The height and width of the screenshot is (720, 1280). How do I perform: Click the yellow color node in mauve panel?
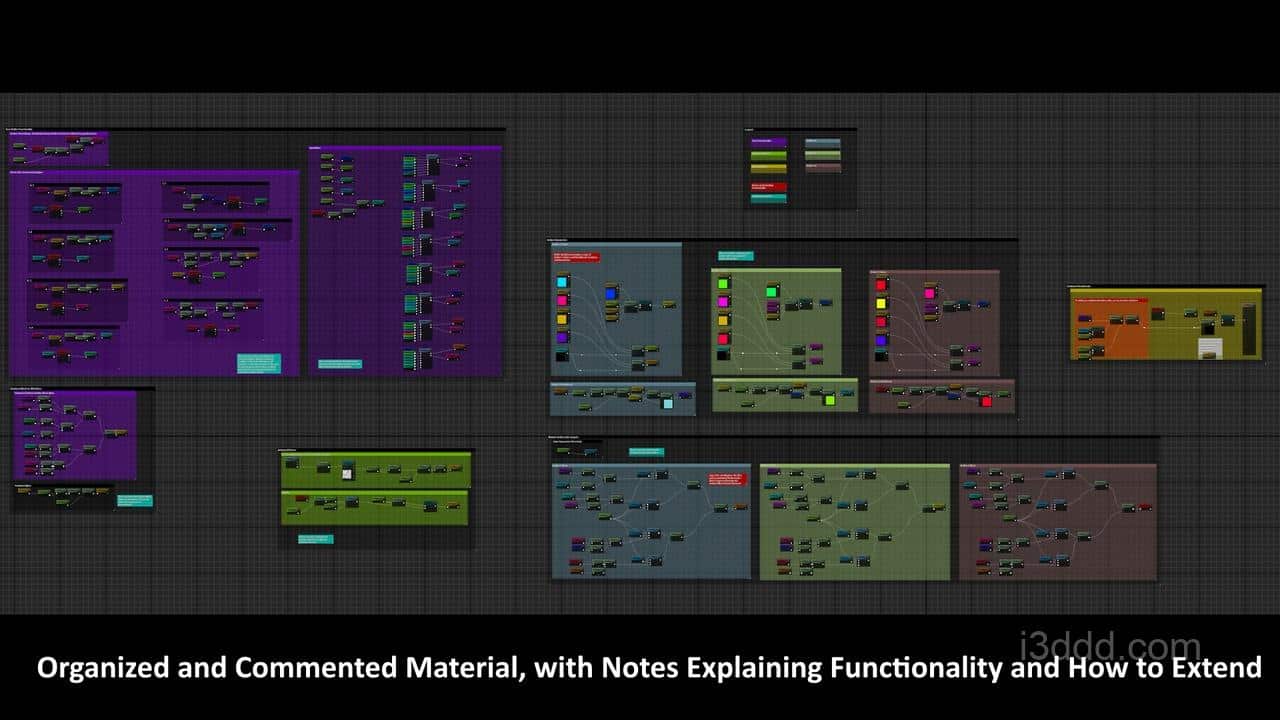click(x=881, y=303)
